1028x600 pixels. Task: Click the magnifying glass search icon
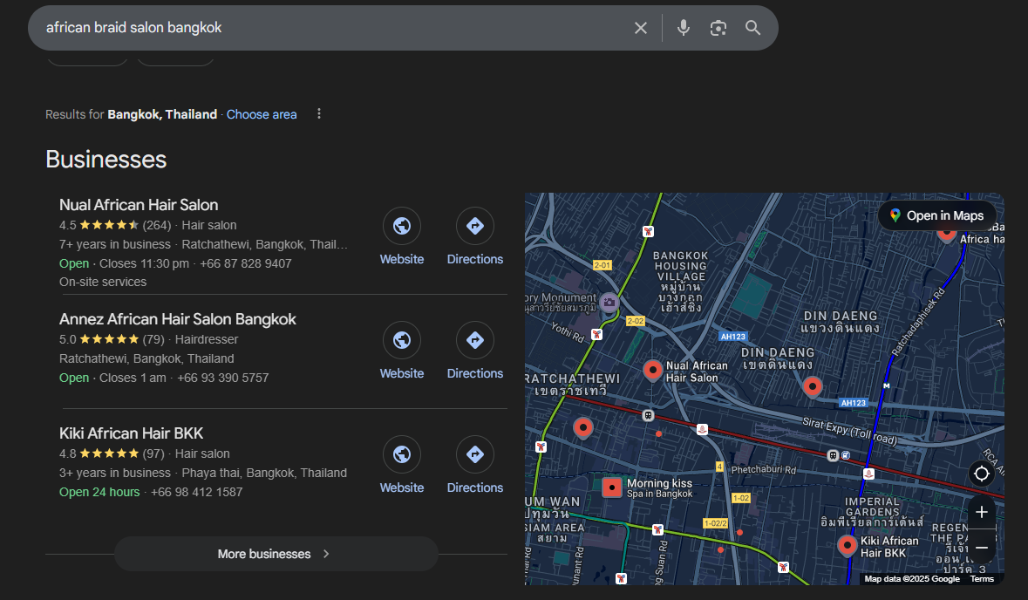tap(753, 28)
